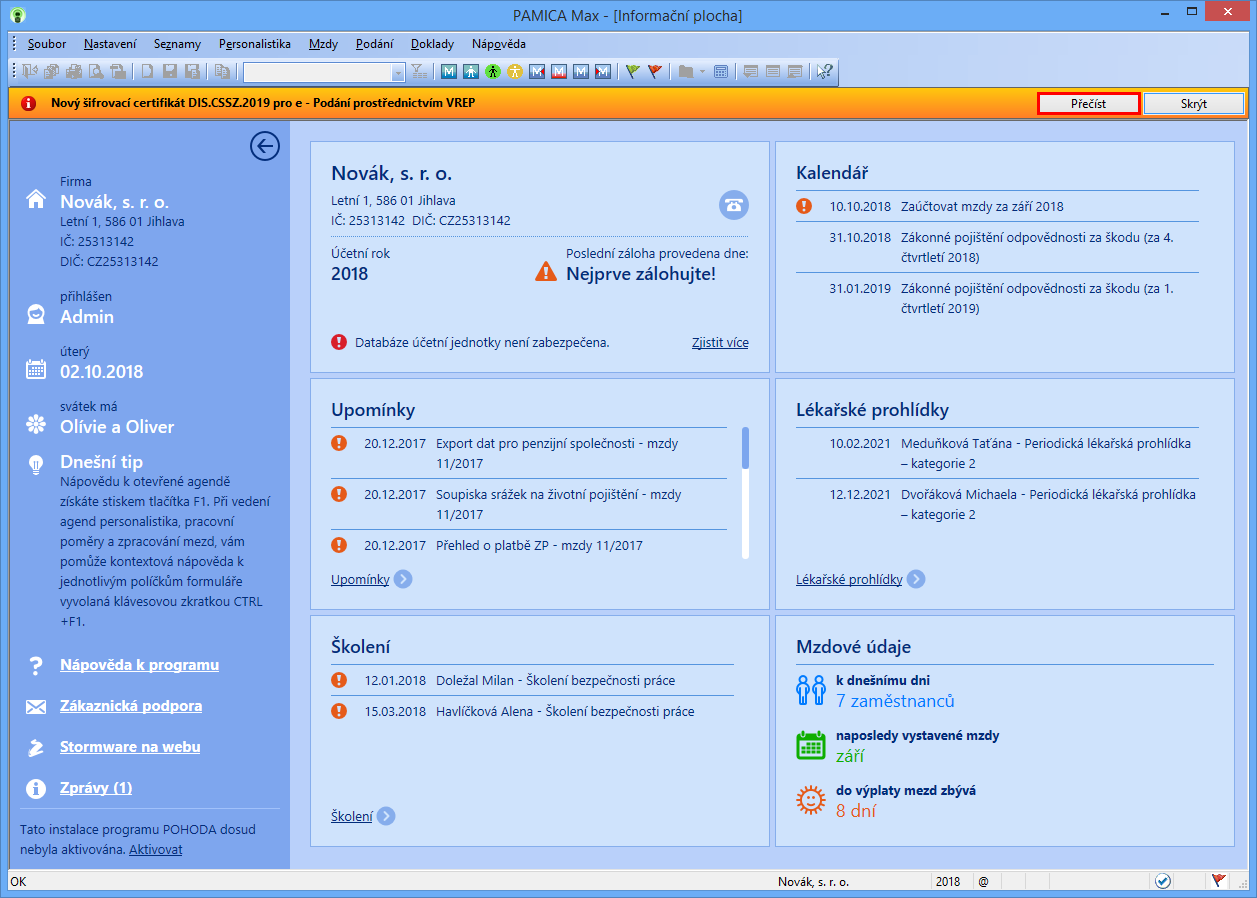Screen dimensions: 1257x898
Task: Open the Personalistika menu
Action: [255, 44]
